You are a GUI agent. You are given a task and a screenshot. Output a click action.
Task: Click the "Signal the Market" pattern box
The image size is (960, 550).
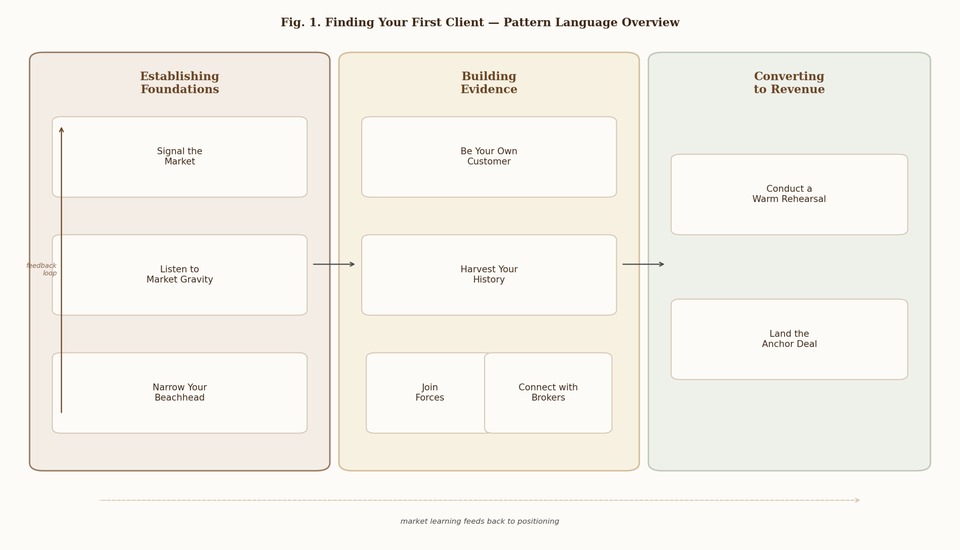179,157
